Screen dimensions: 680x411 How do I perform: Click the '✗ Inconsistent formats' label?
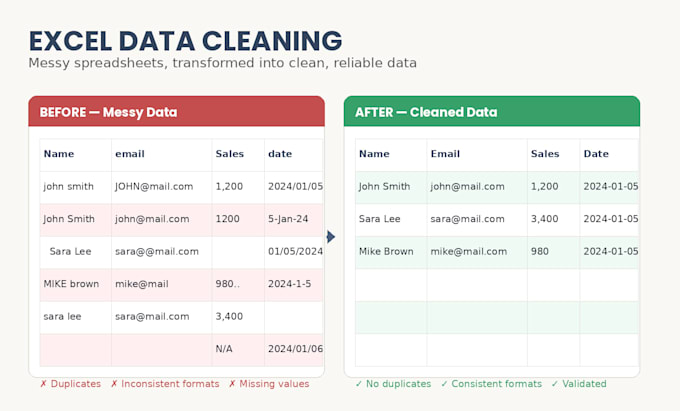pyautogui.click(x=165, y=384)
